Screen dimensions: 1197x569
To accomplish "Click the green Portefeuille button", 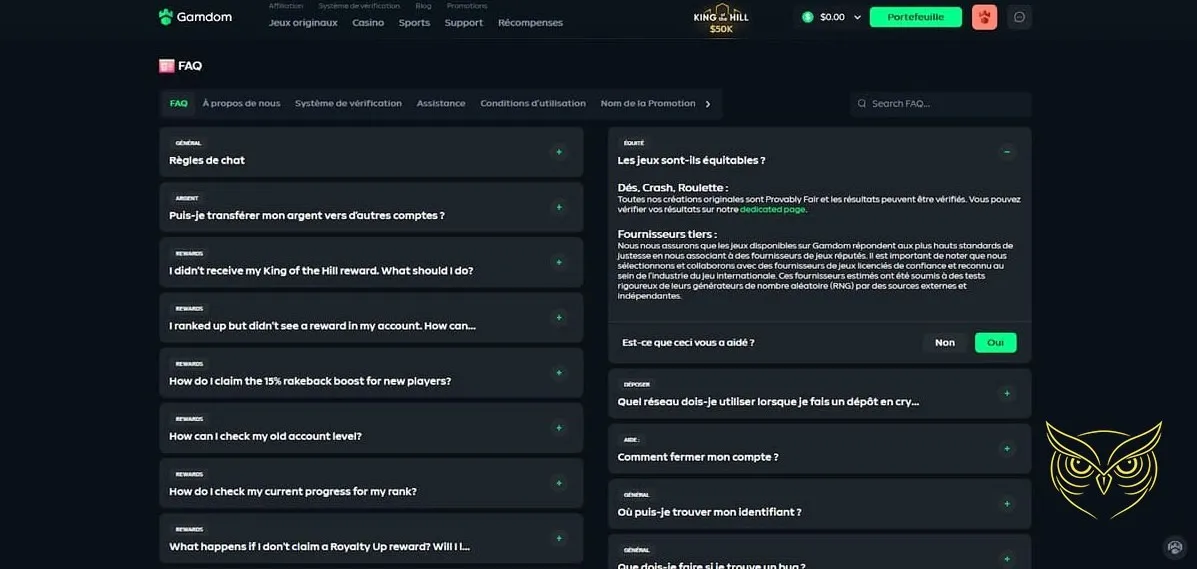I will (x=915, y=17).
